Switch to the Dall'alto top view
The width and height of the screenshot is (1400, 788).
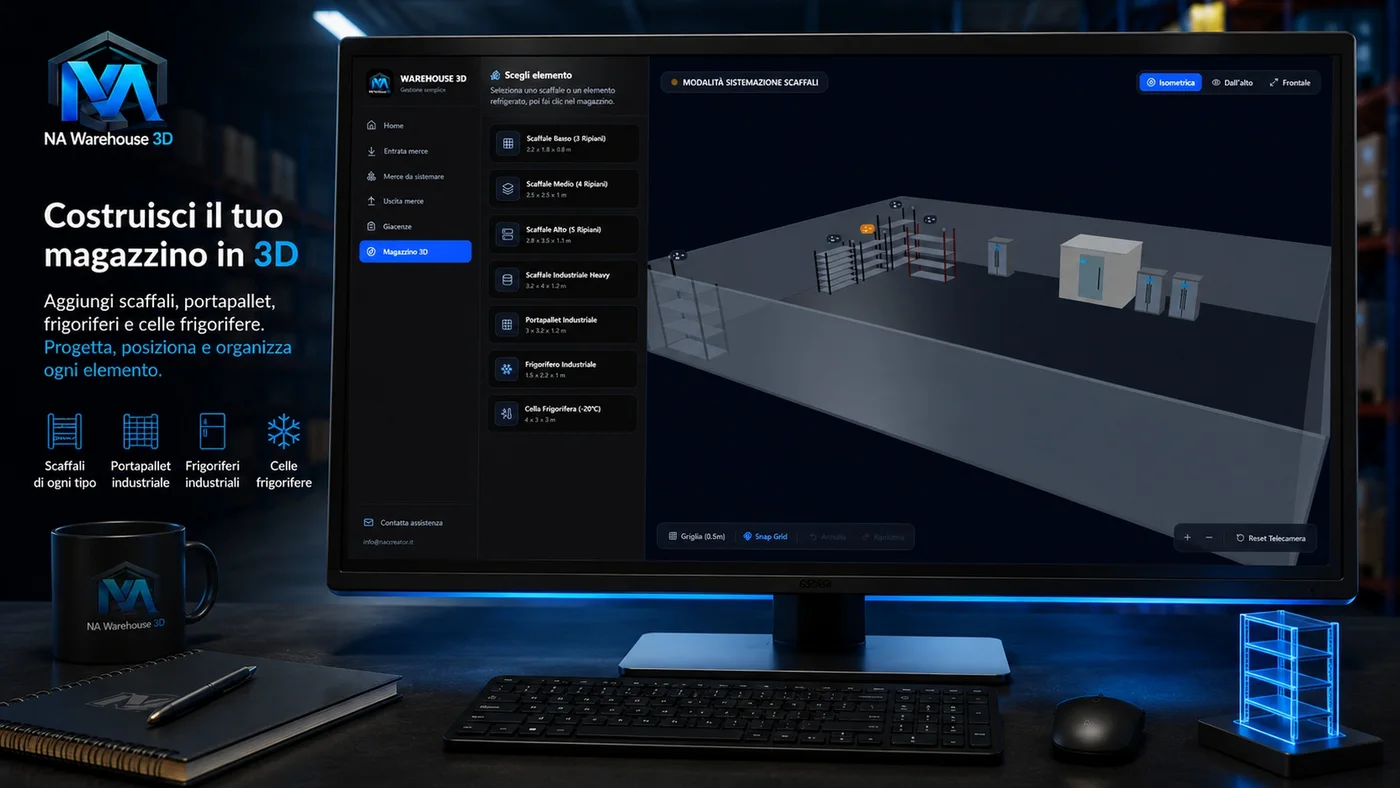click(x=1231, y=82)
